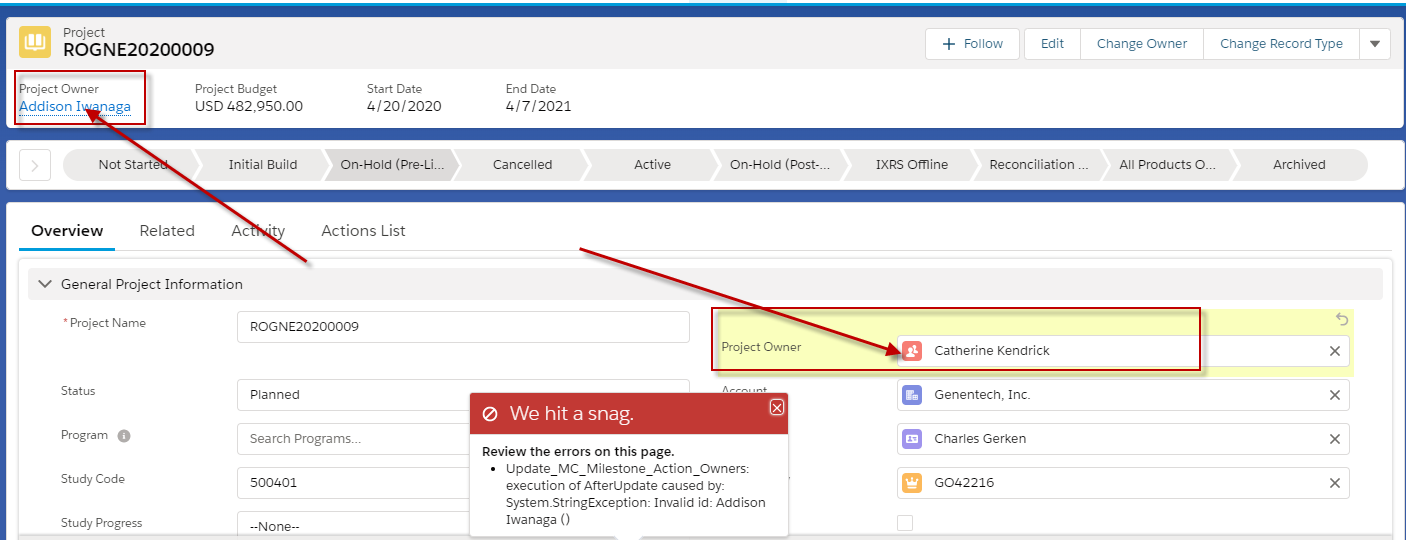
Task: Switch to the Related tab
Action: [x=167, y=231]
